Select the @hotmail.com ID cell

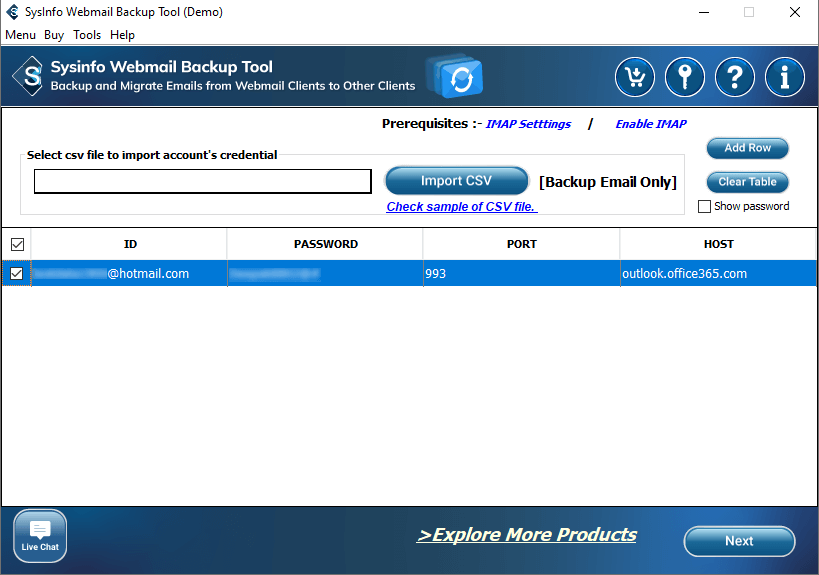[129, 274]
